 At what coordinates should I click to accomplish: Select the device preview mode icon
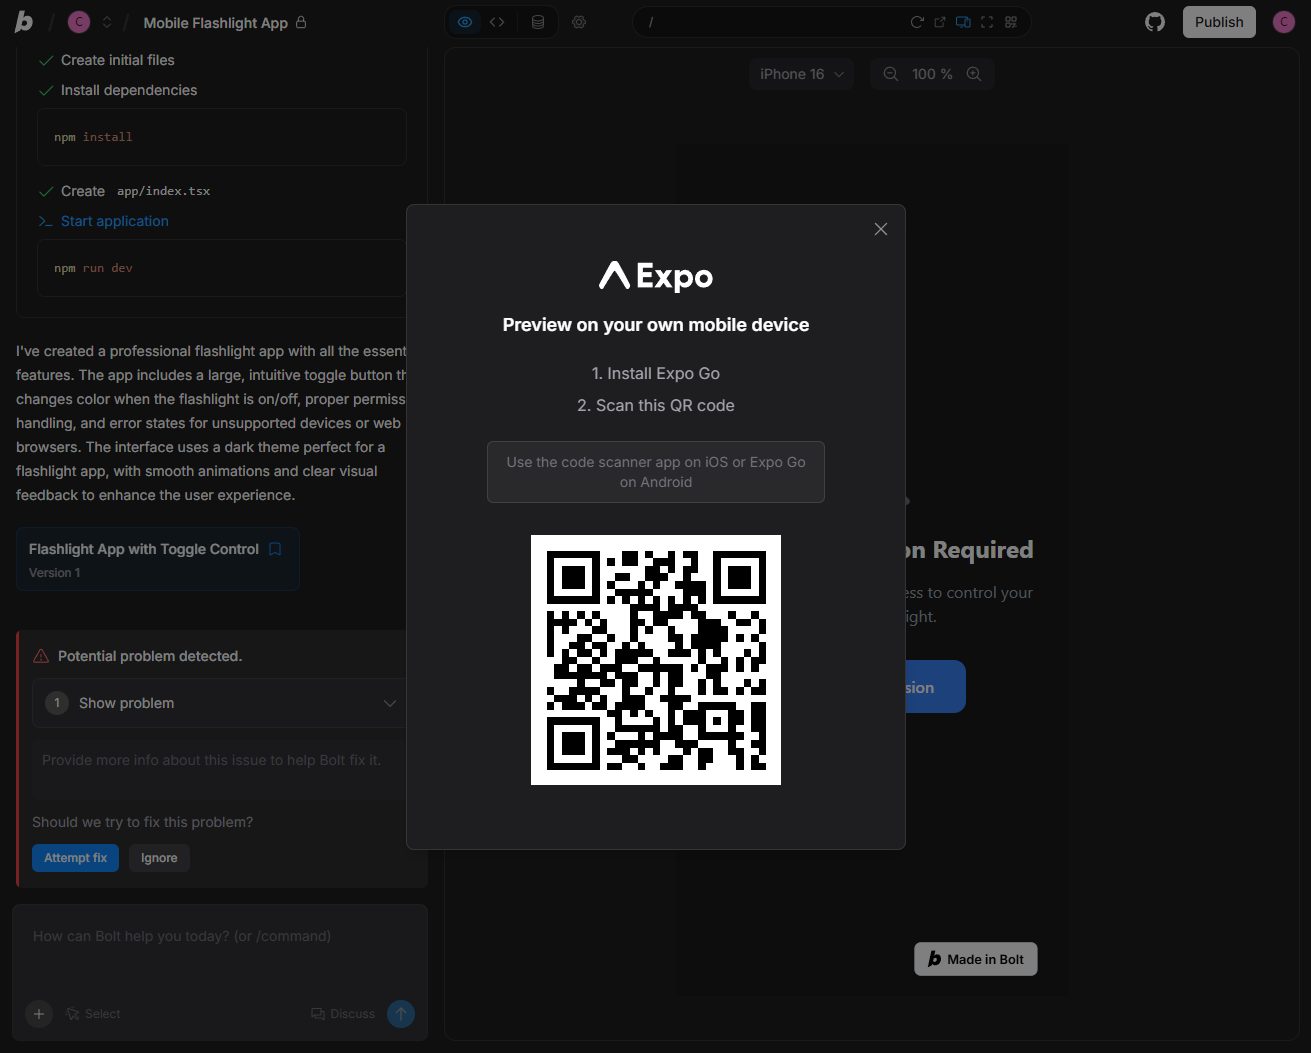coord(963,21)
